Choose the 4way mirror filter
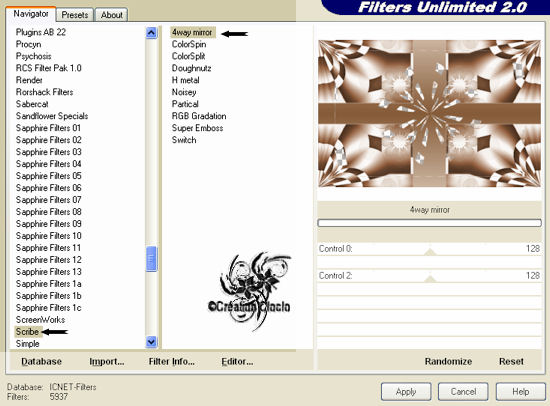550x406 pixels. click(192, 32)
